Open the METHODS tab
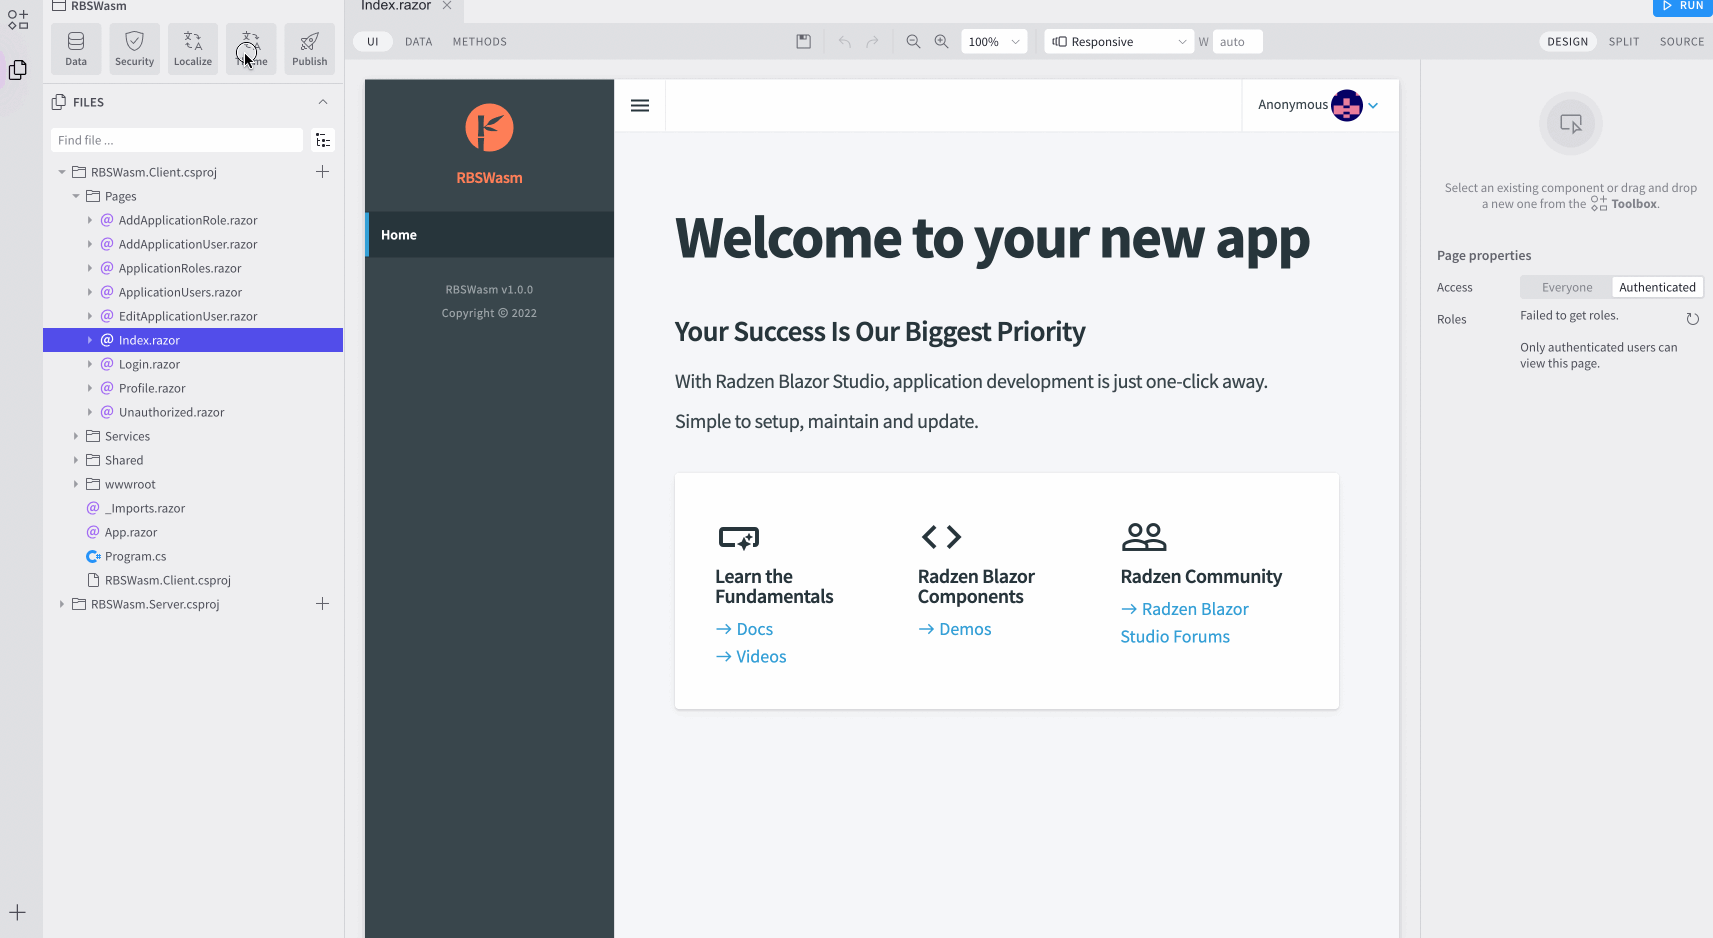 [x=479, y=41]
